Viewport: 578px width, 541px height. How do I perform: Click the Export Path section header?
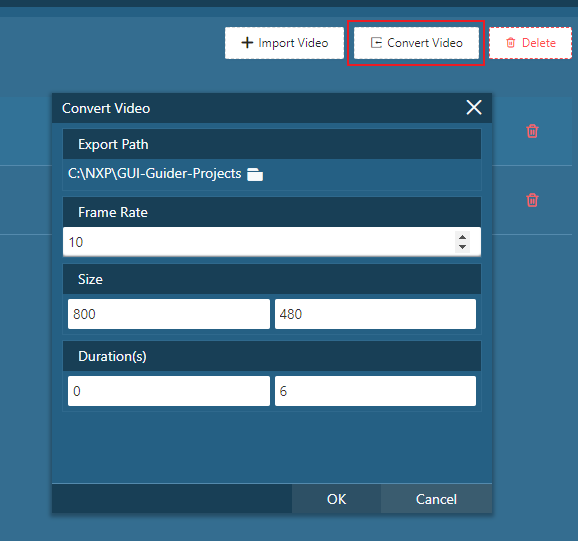272,144
